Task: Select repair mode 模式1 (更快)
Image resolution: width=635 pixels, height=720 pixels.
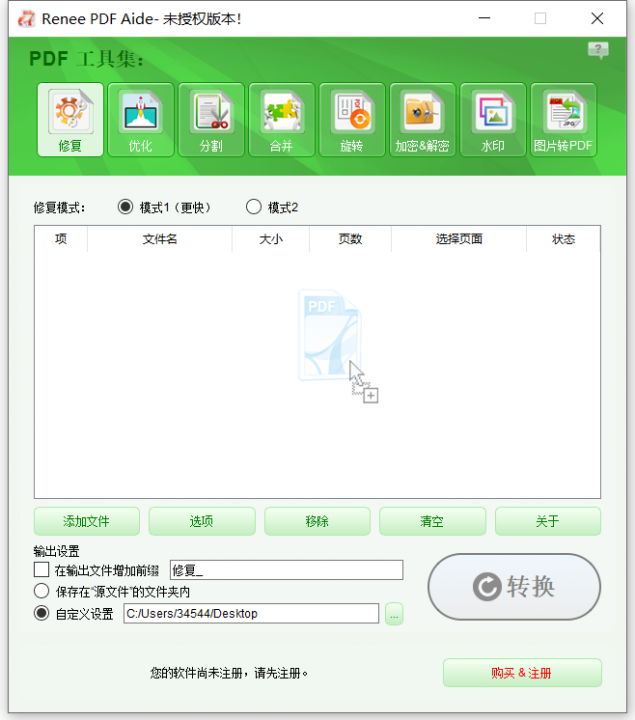Action: pyautogui.click(x=125, y=207)
